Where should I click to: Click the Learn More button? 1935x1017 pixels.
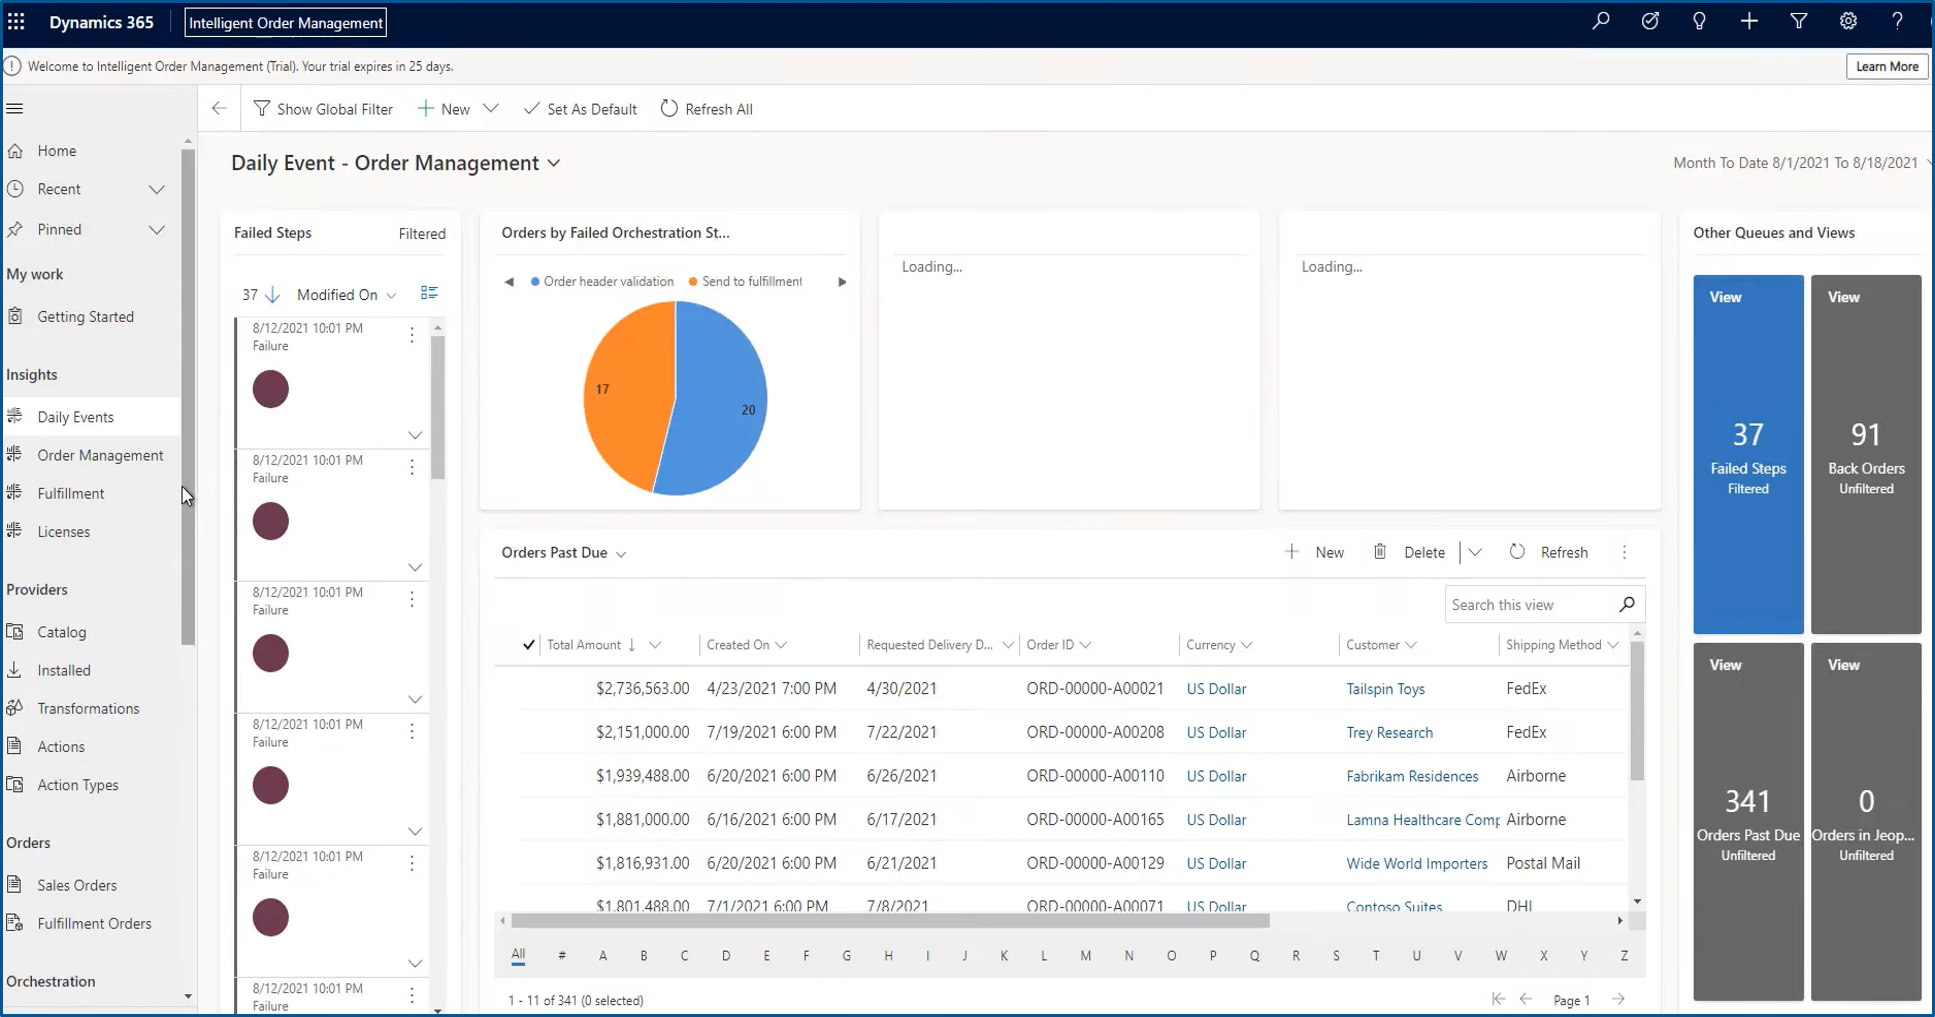pos(1886,66)
